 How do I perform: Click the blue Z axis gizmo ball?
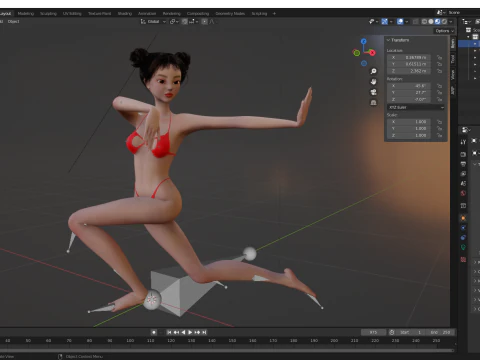(x=364, y=41)
